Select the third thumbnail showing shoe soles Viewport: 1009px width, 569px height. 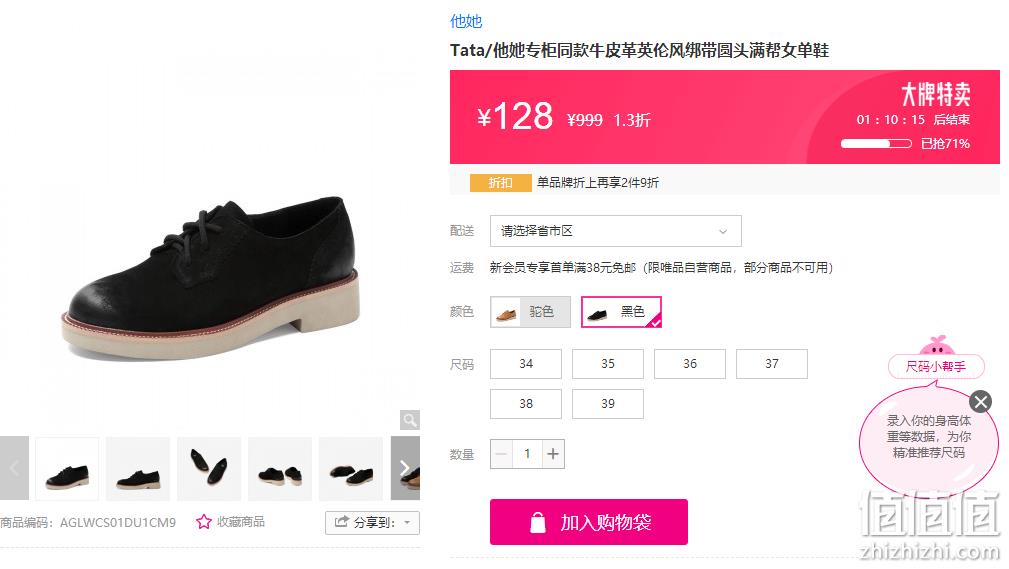[x=209, y=468]
